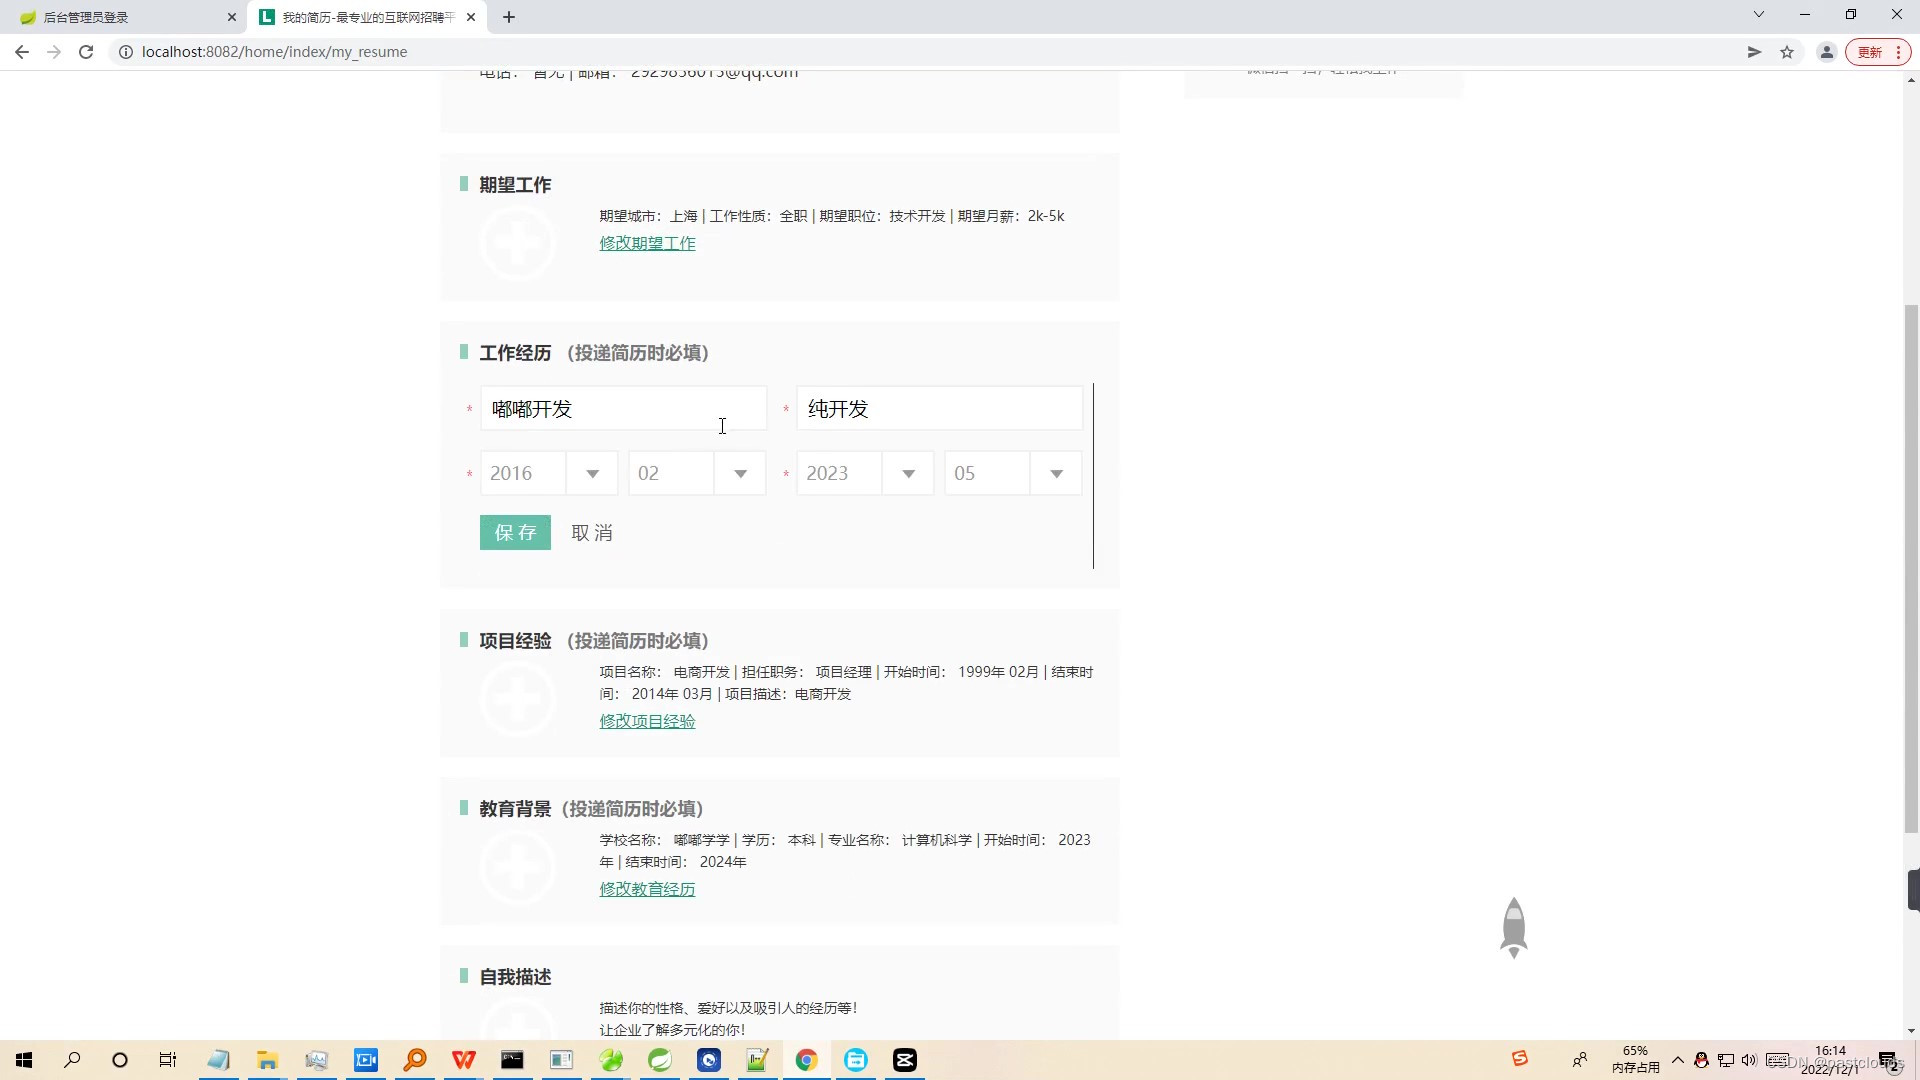Click the 保存 button to save work experience
The image size is (1920, 1080).
pos(515,532)
